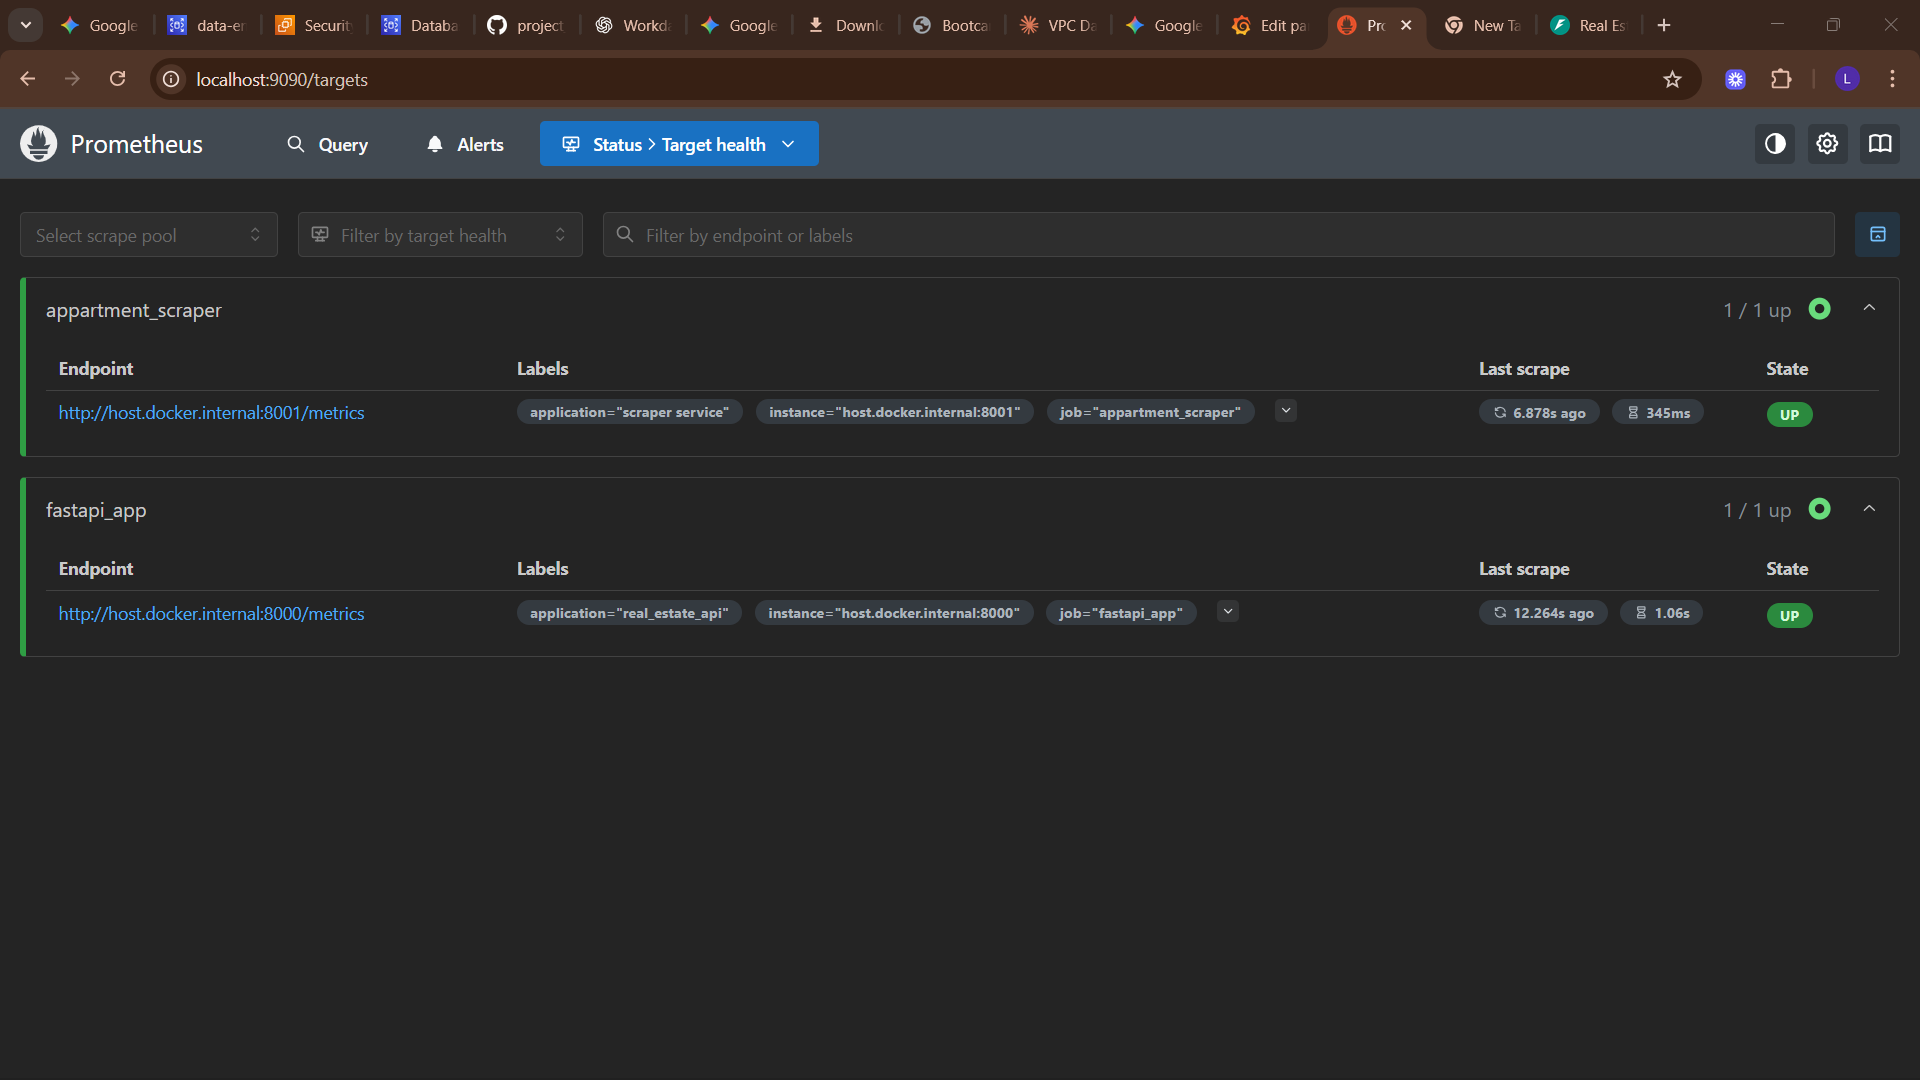Click the Prometheus flame logo
The height and width of the screenshot is (1080, 1920).
coord(38,144)
